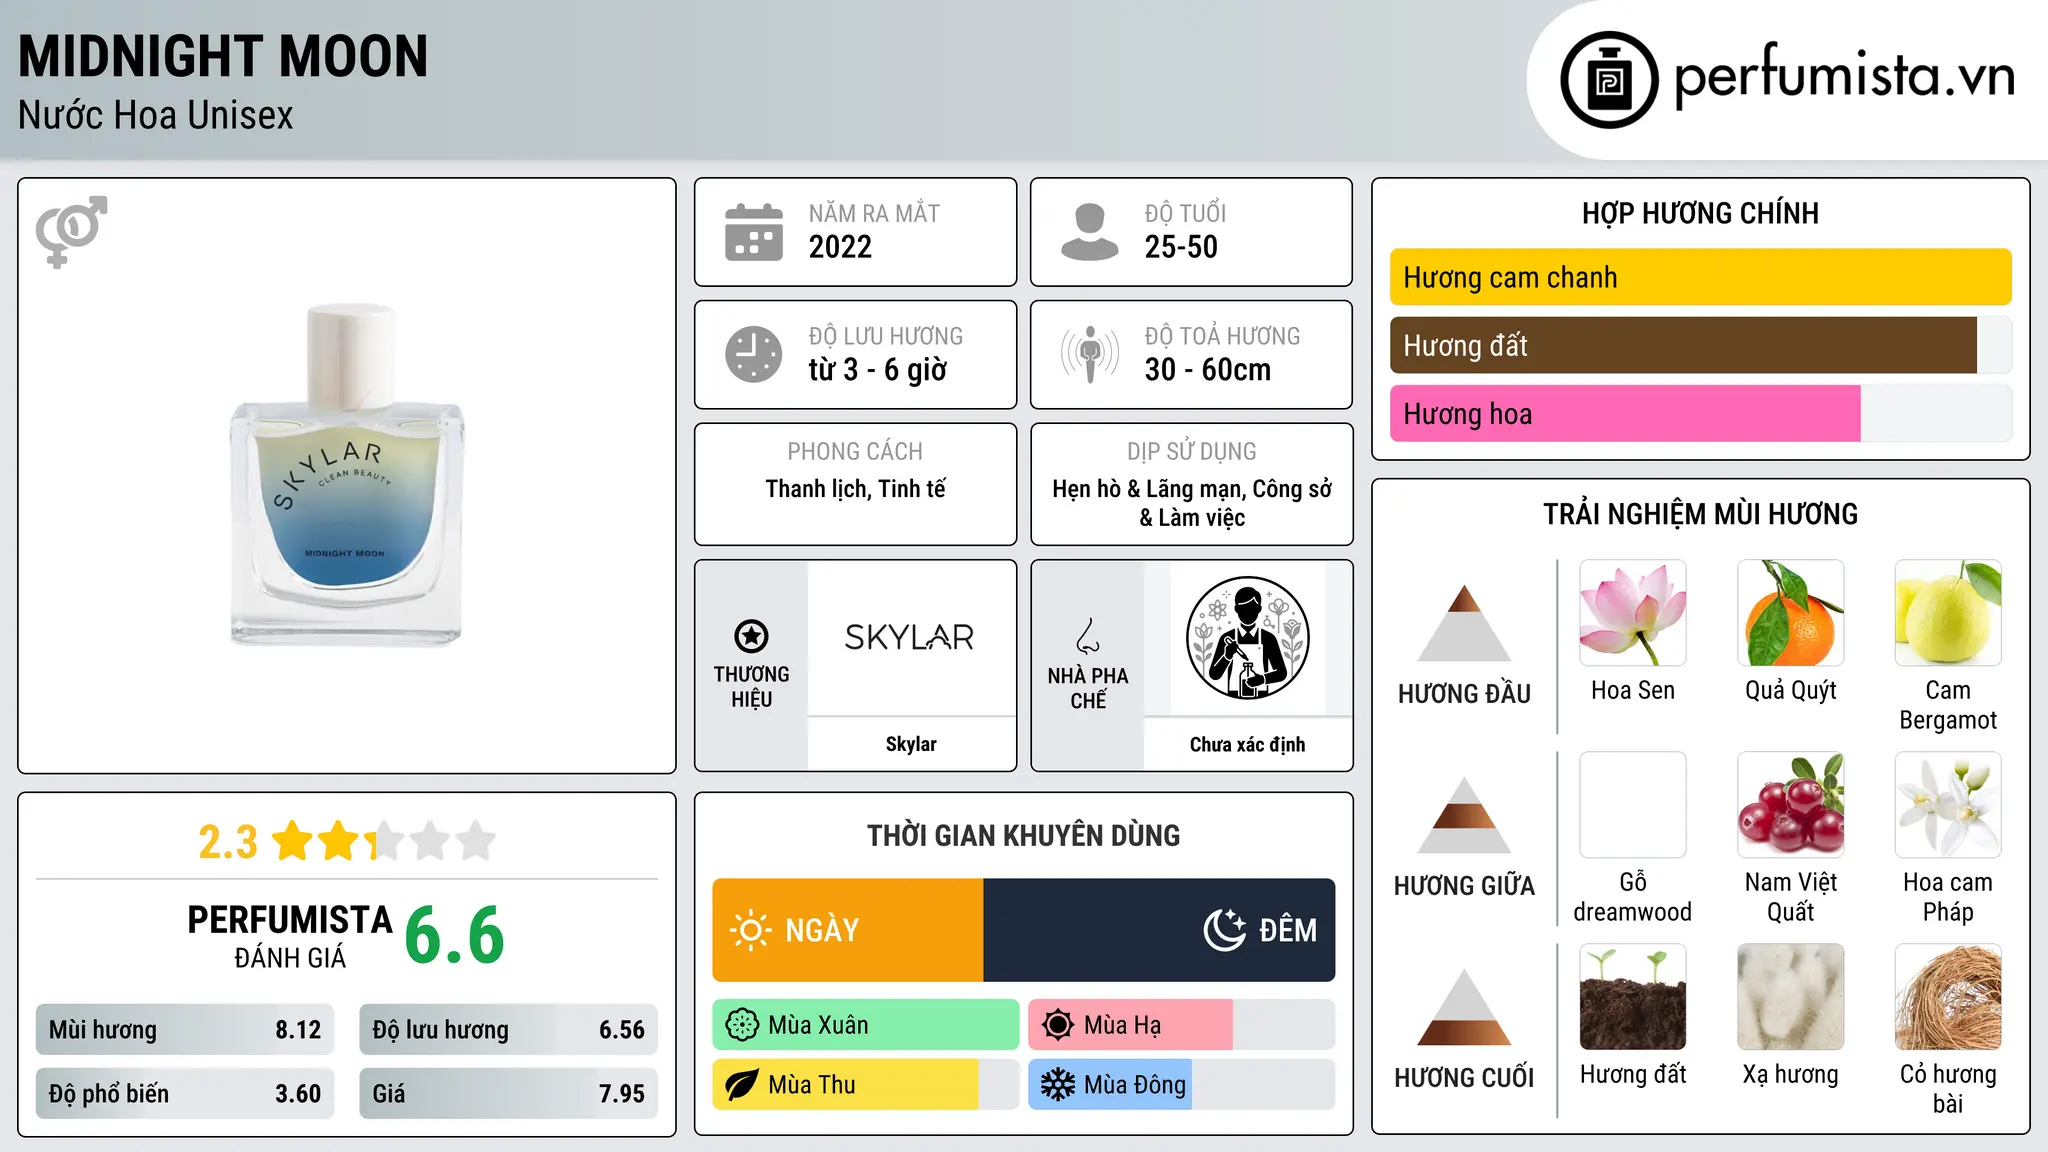The image size is (2048, 1152).
Task: Click the Độ lưu hương 6.56 score bar
Action: 508,1030
